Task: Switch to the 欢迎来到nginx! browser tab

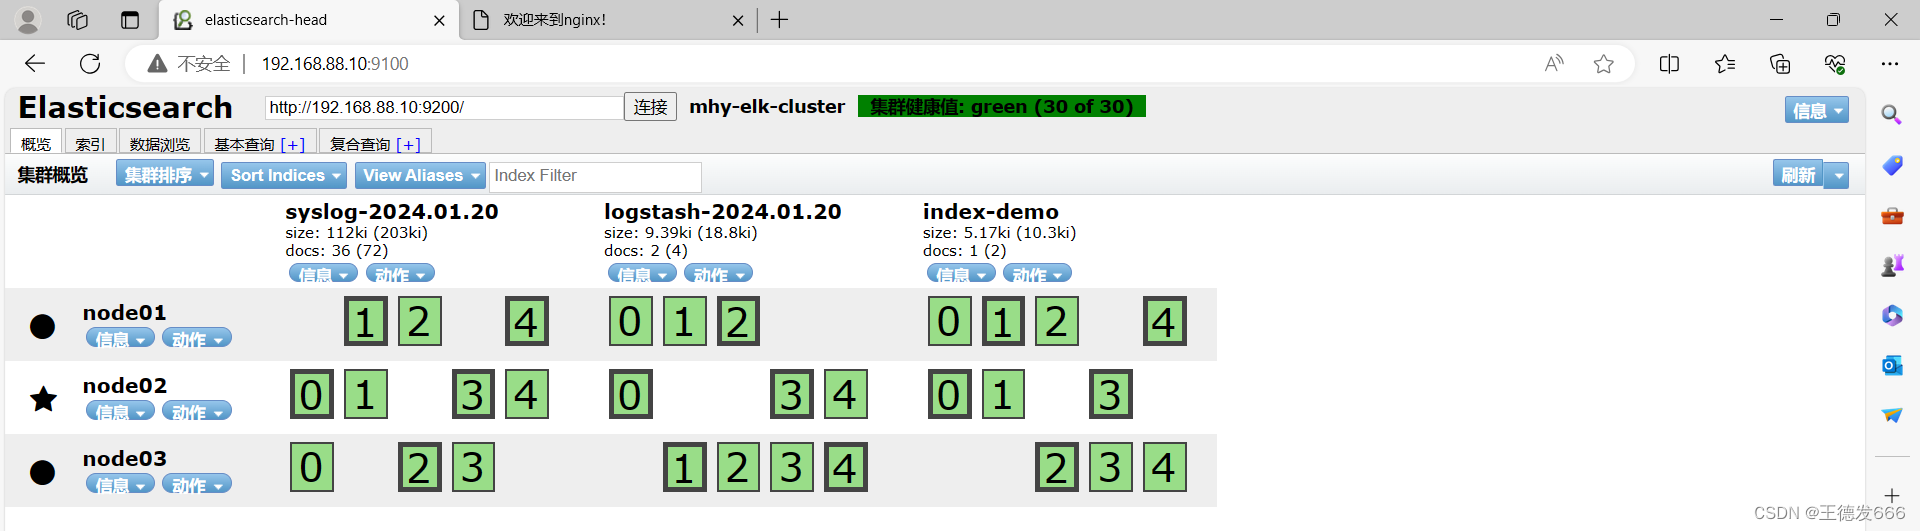Action: click(x=607, y=20)
